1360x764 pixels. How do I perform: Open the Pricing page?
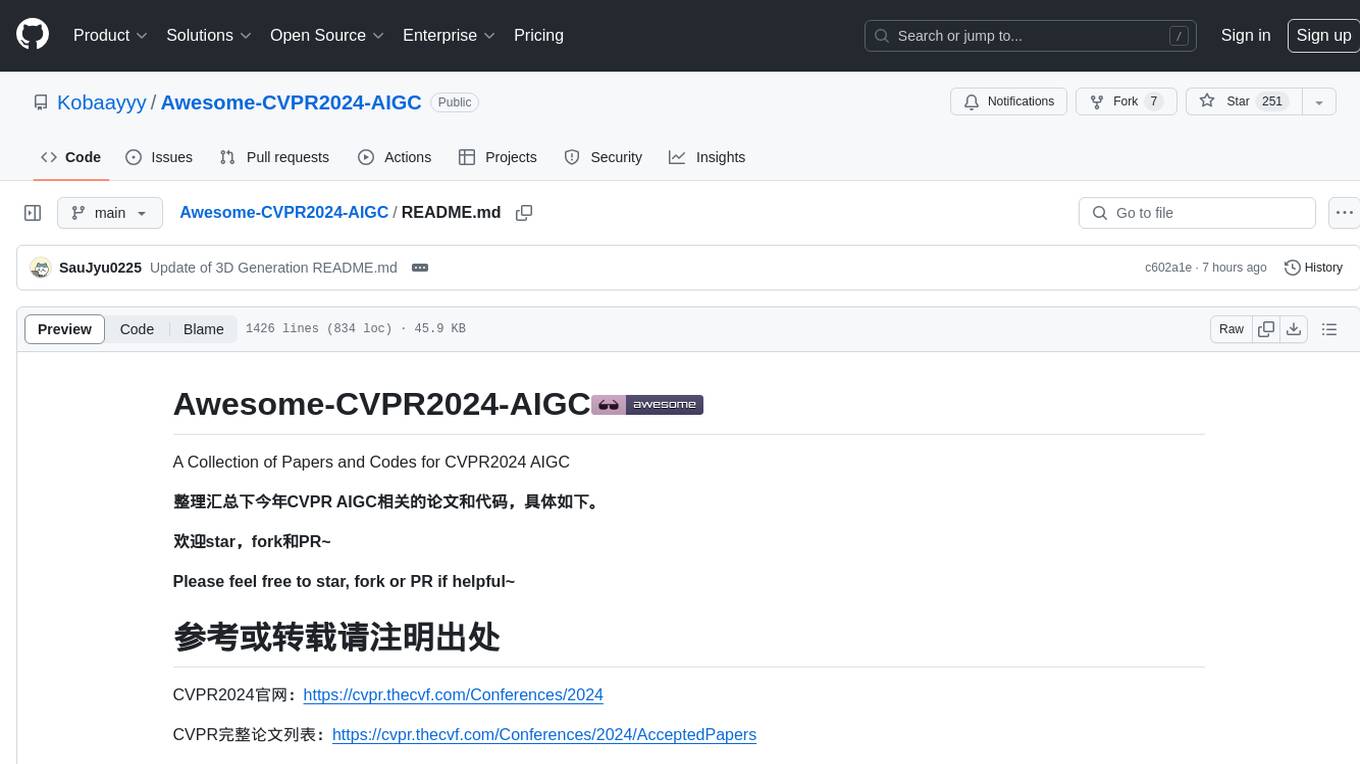pos(539,35)
